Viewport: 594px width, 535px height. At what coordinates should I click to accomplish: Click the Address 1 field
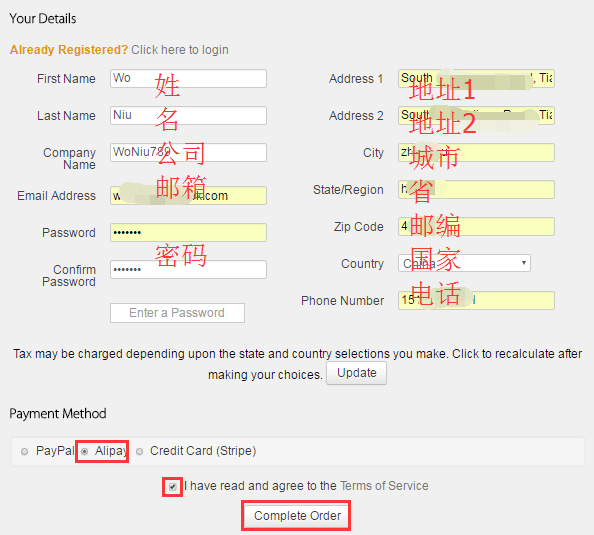pyautogui.click(x=476, y=78)
